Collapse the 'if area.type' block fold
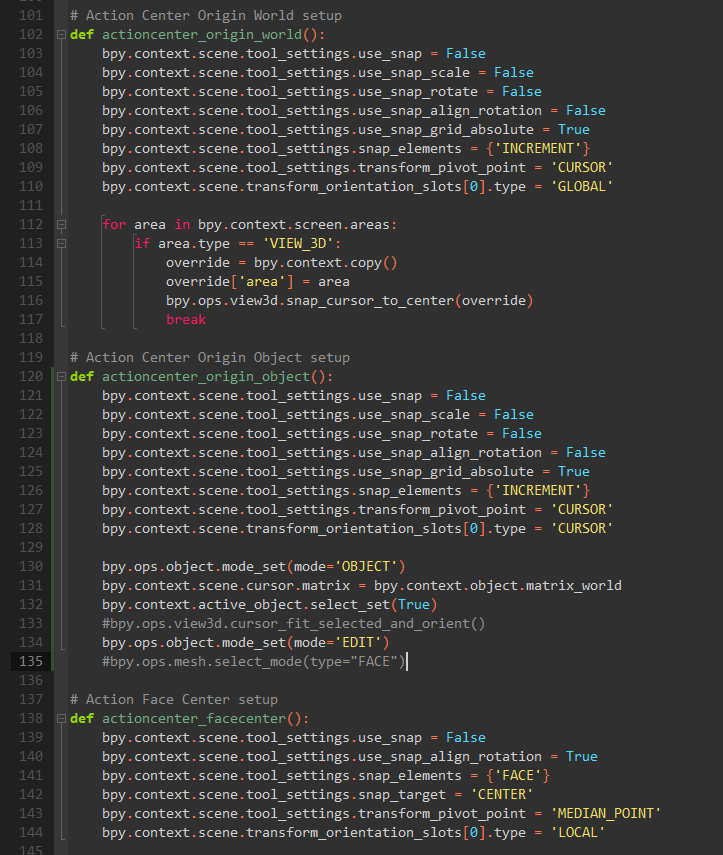 pos(62,243)
